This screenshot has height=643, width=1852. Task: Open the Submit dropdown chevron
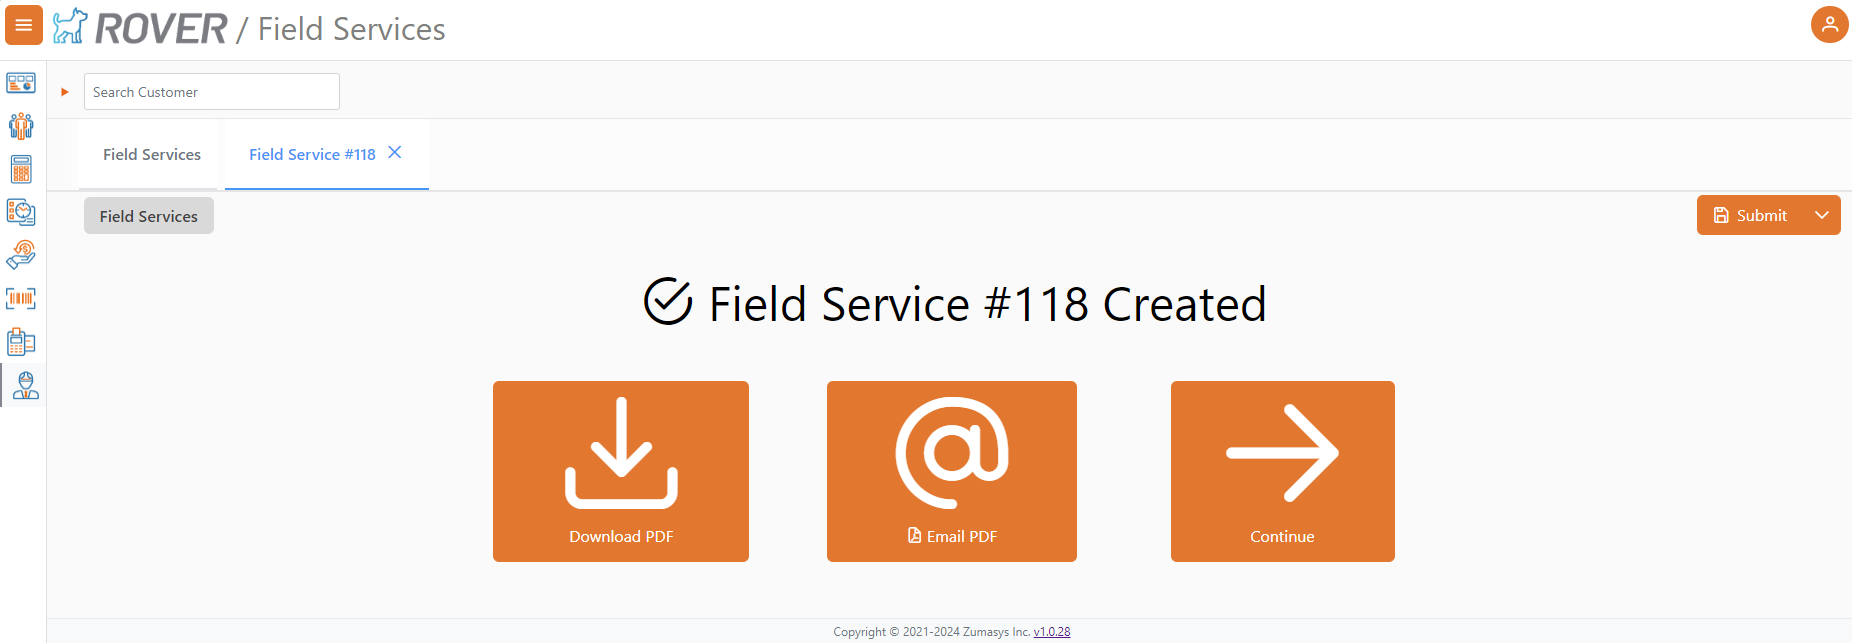tap(1822, 215)
